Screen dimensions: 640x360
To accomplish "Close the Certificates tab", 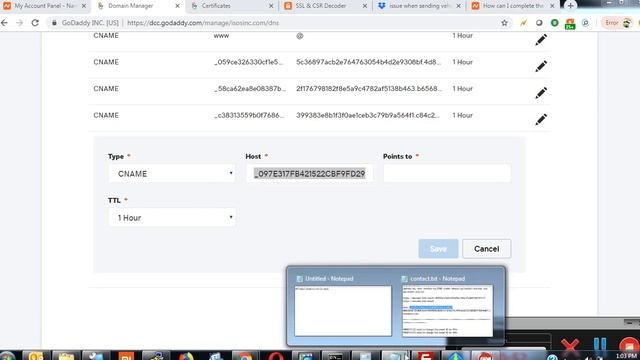I will 271,6.
